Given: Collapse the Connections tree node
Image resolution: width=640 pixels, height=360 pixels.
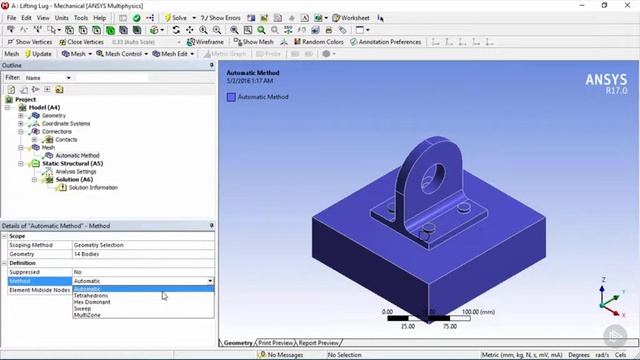Looking at the screenshot, I should pos(21,131).
